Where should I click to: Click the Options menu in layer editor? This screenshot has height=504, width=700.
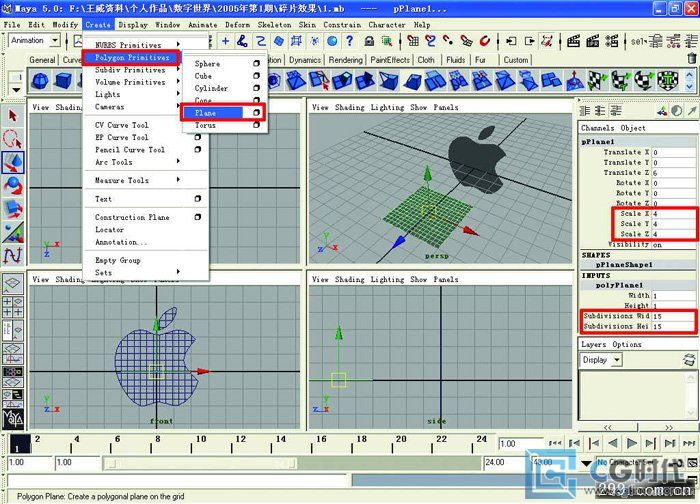pos(627,344)
